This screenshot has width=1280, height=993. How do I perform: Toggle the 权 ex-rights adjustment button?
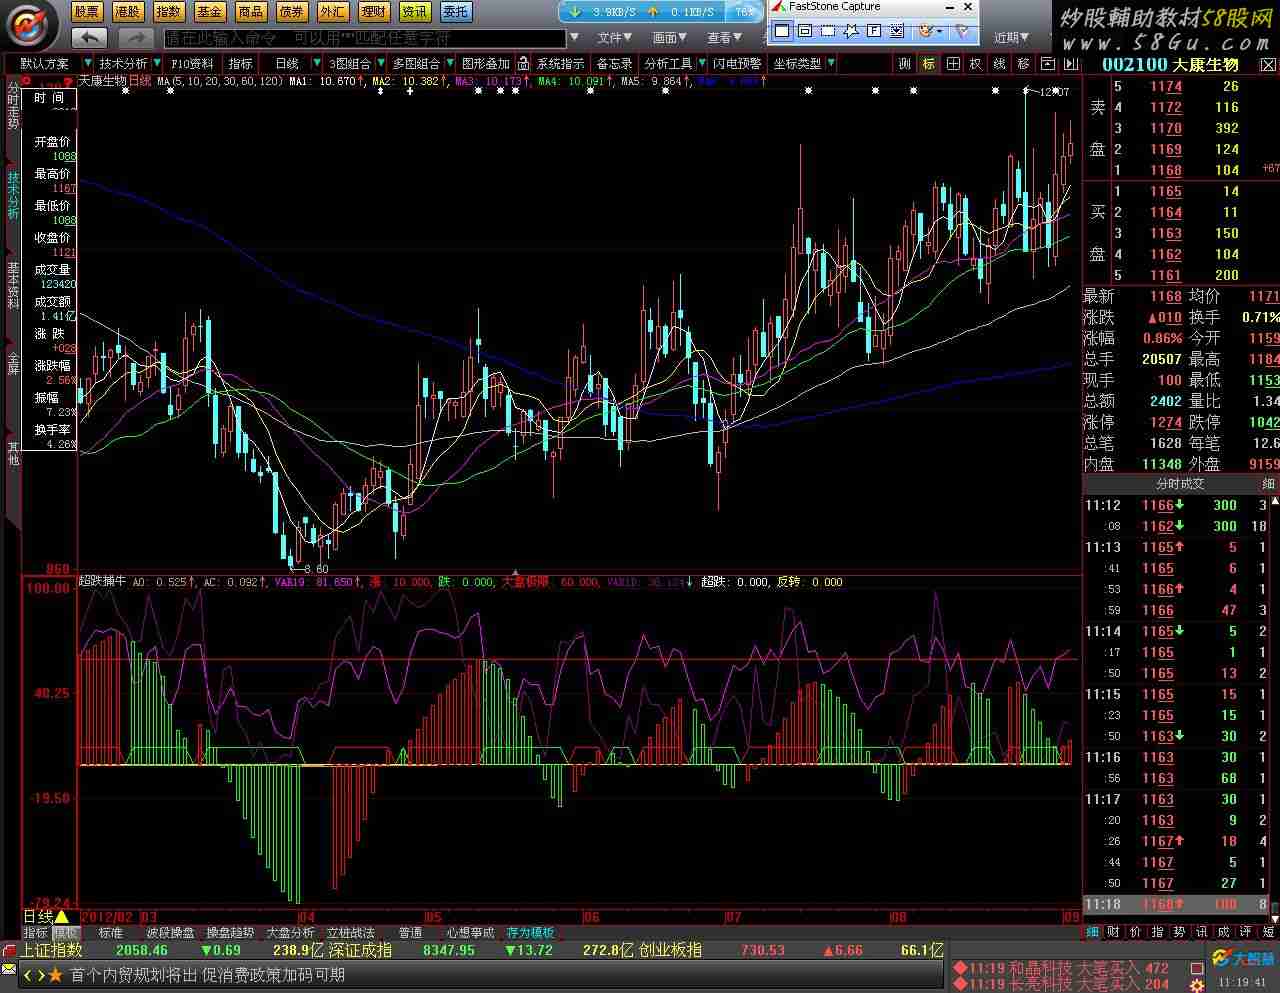click(976, 63)
